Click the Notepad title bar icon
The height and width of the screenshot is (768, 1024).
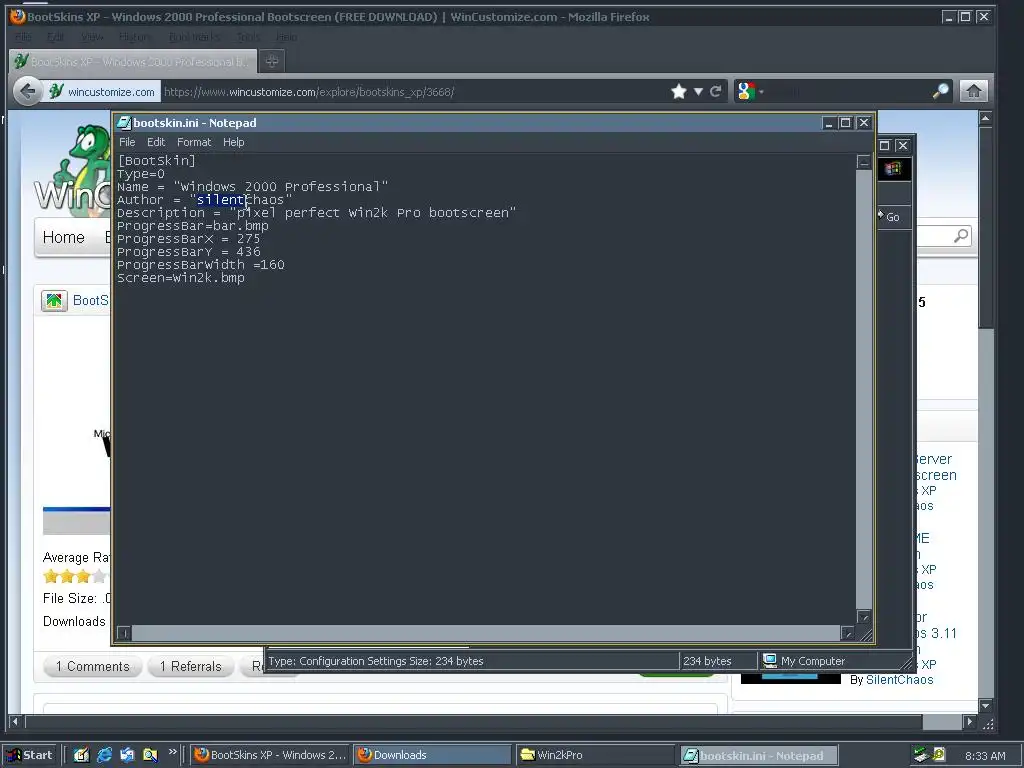(124, 123)
